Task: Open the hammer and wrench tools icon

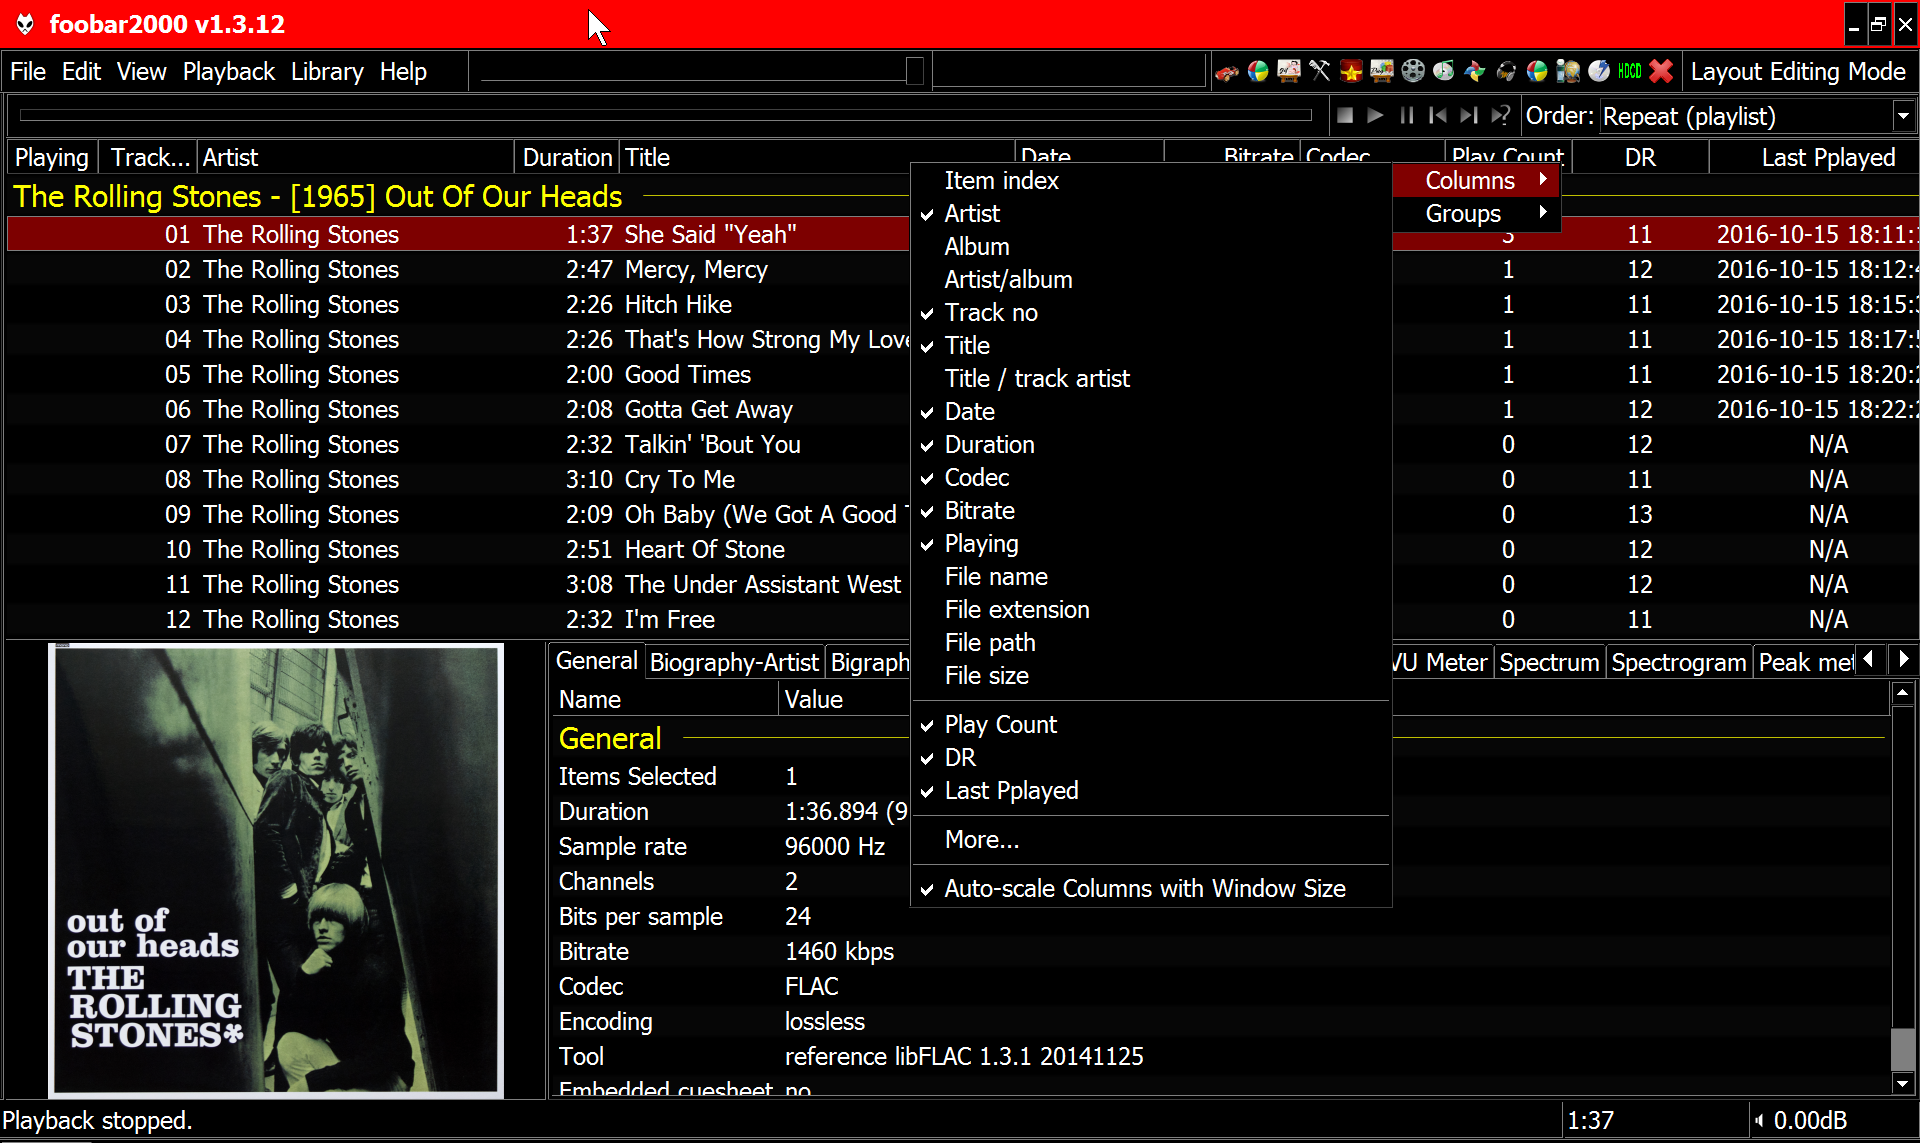Action: [x=1320, y=71]
